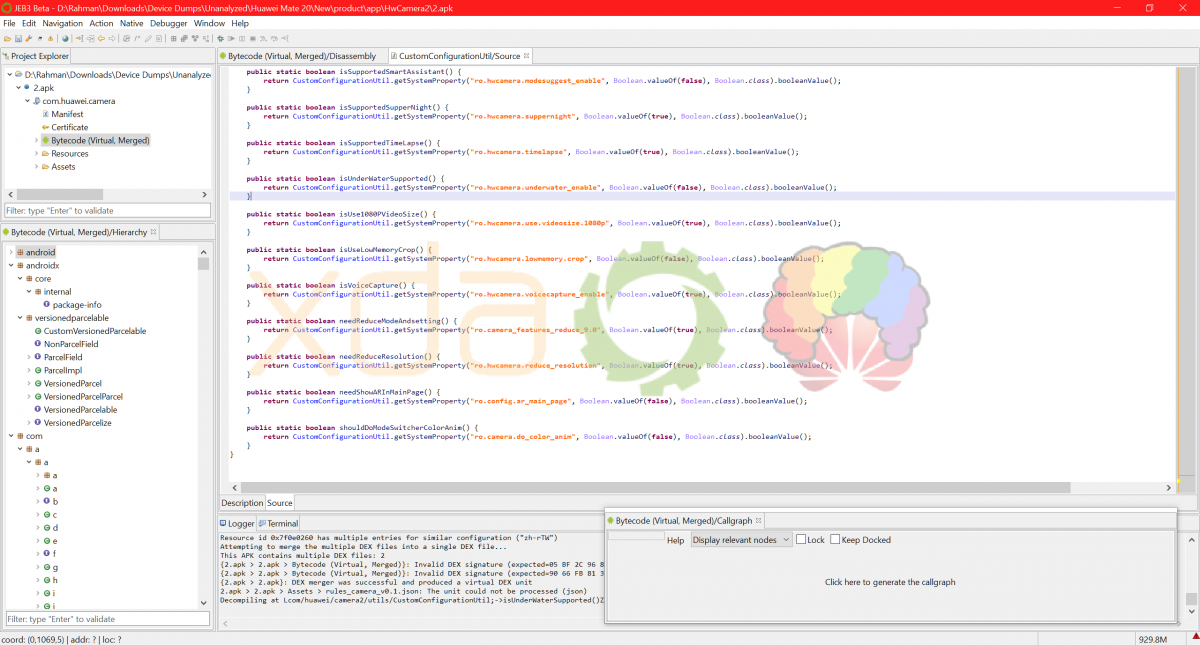Click the grey right arrow toolbar icon
This screenshot has width=1200, height=645.
pyautogui.click(x=112, y=38)
